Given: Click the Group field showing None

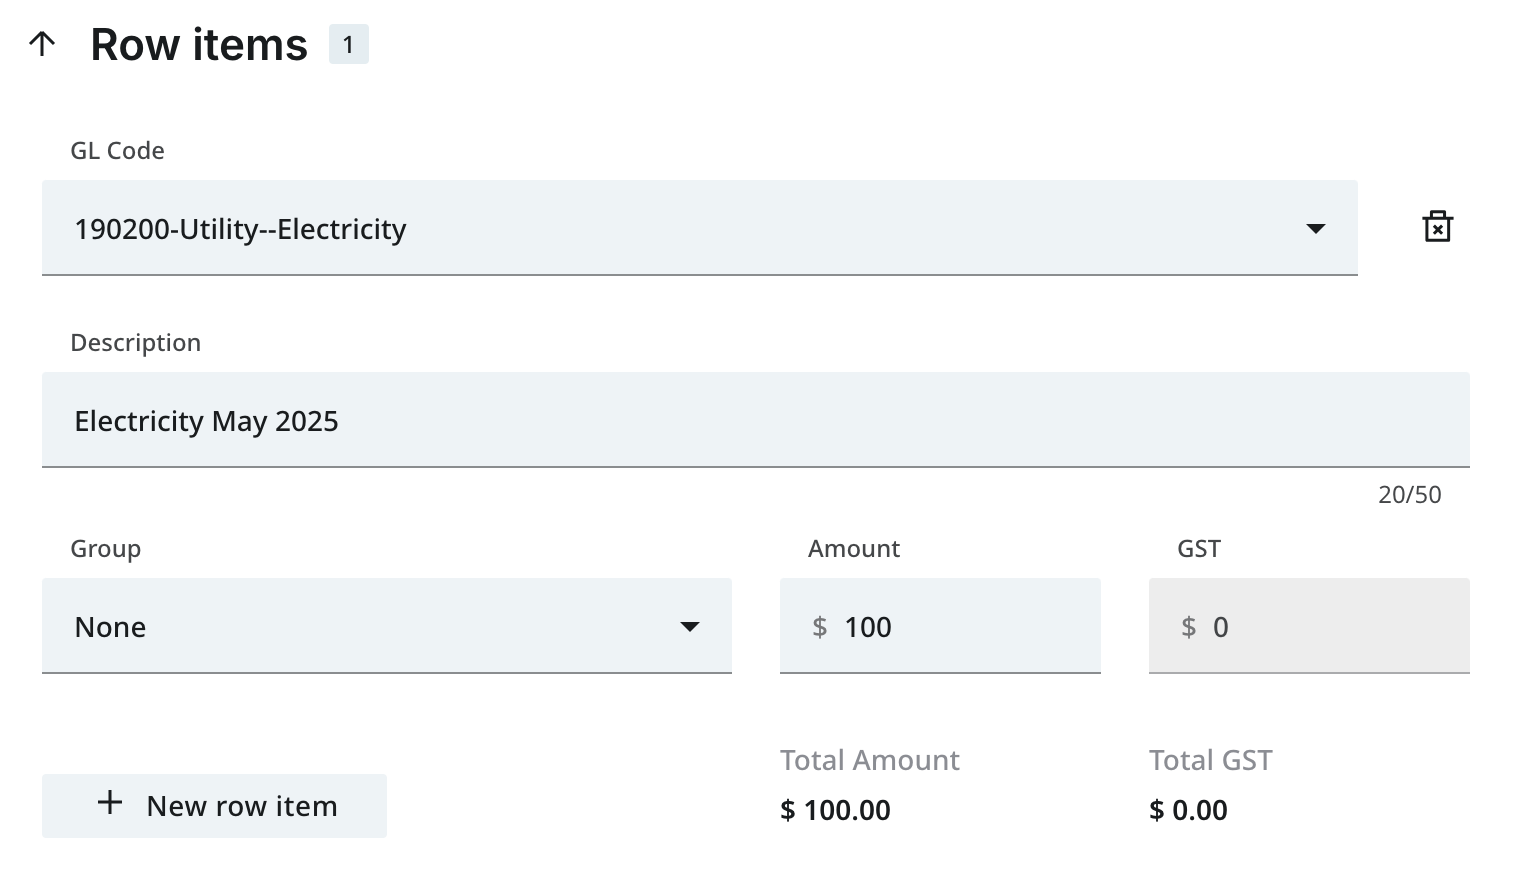Looking at the screenshot, I should 360,627.
